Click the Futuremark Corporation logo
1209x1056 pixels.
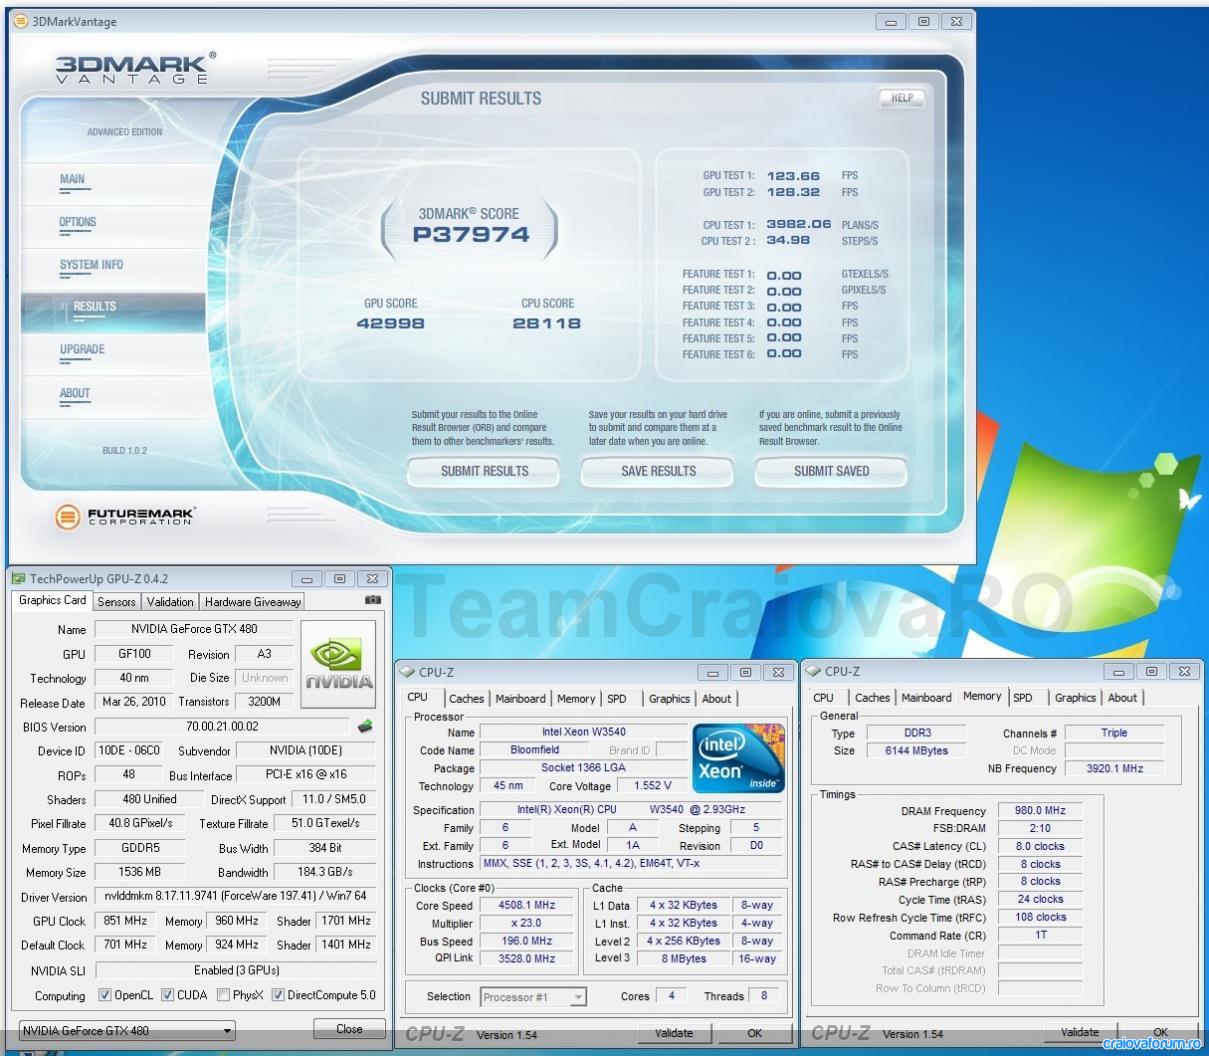(x=125, y=516)
